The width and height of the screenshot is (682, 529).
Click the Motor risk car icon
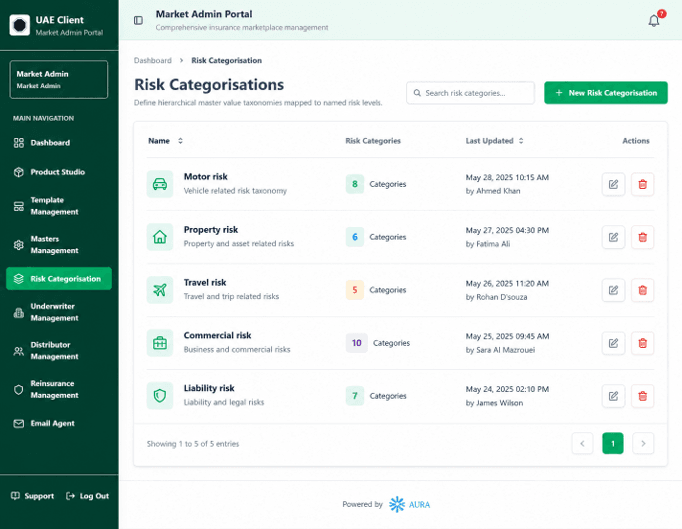click(x=160, y=184)
